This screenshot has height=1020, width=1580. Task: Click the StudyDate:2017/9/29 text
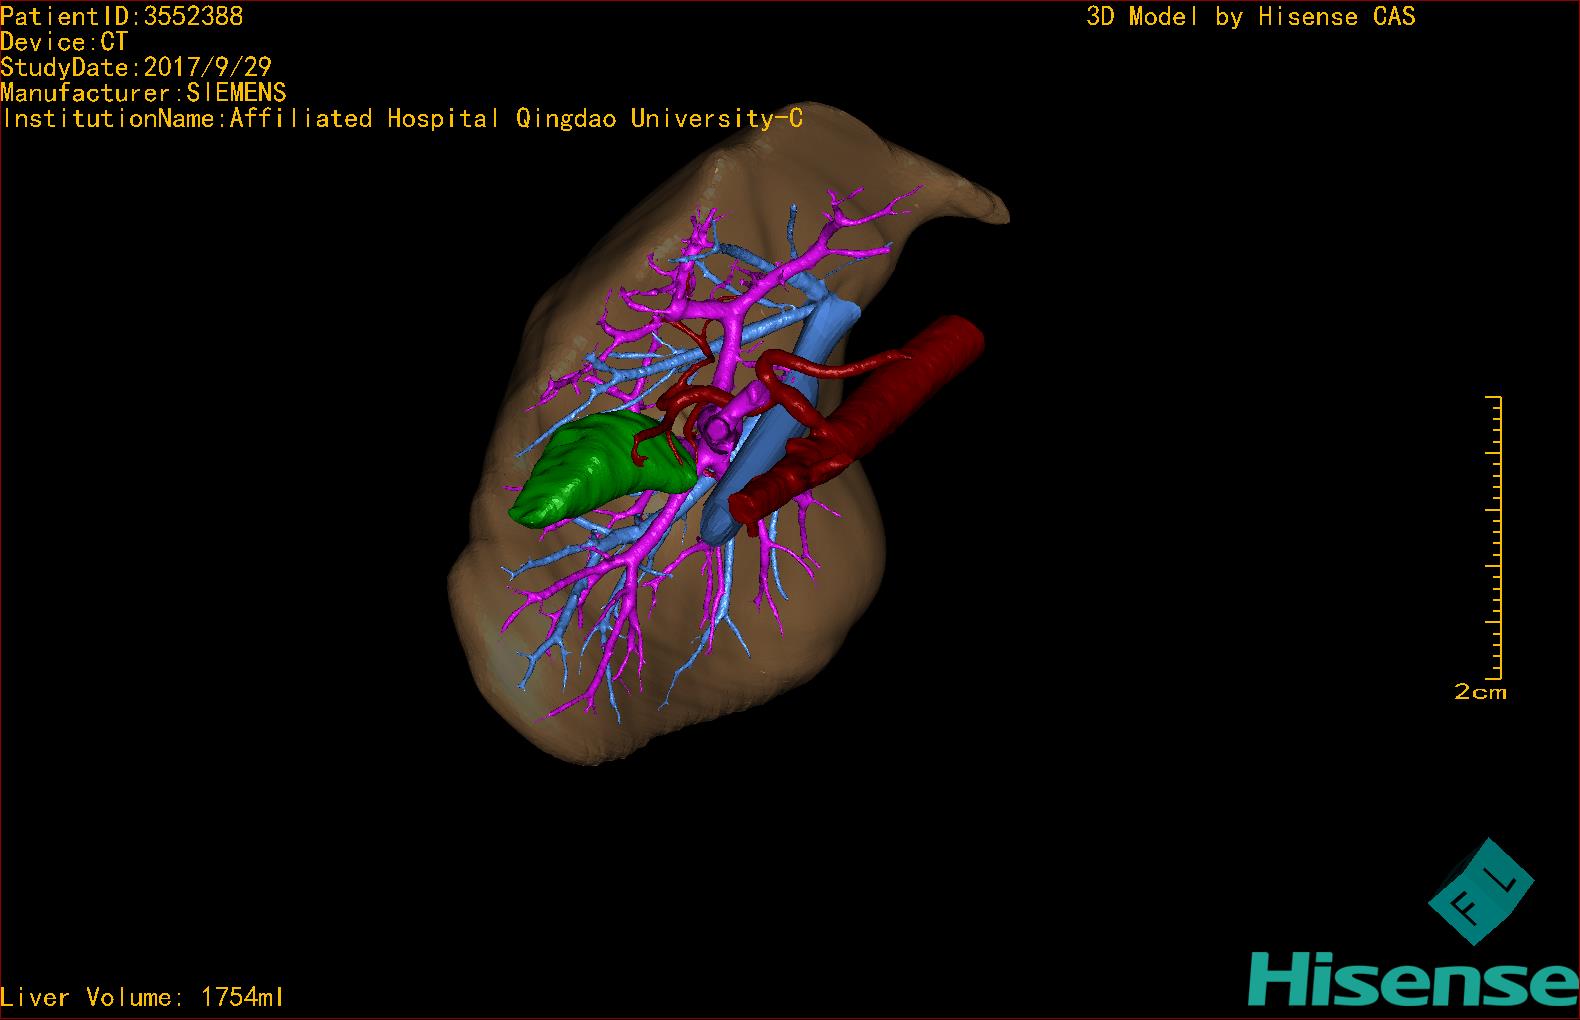pos(136,68)
